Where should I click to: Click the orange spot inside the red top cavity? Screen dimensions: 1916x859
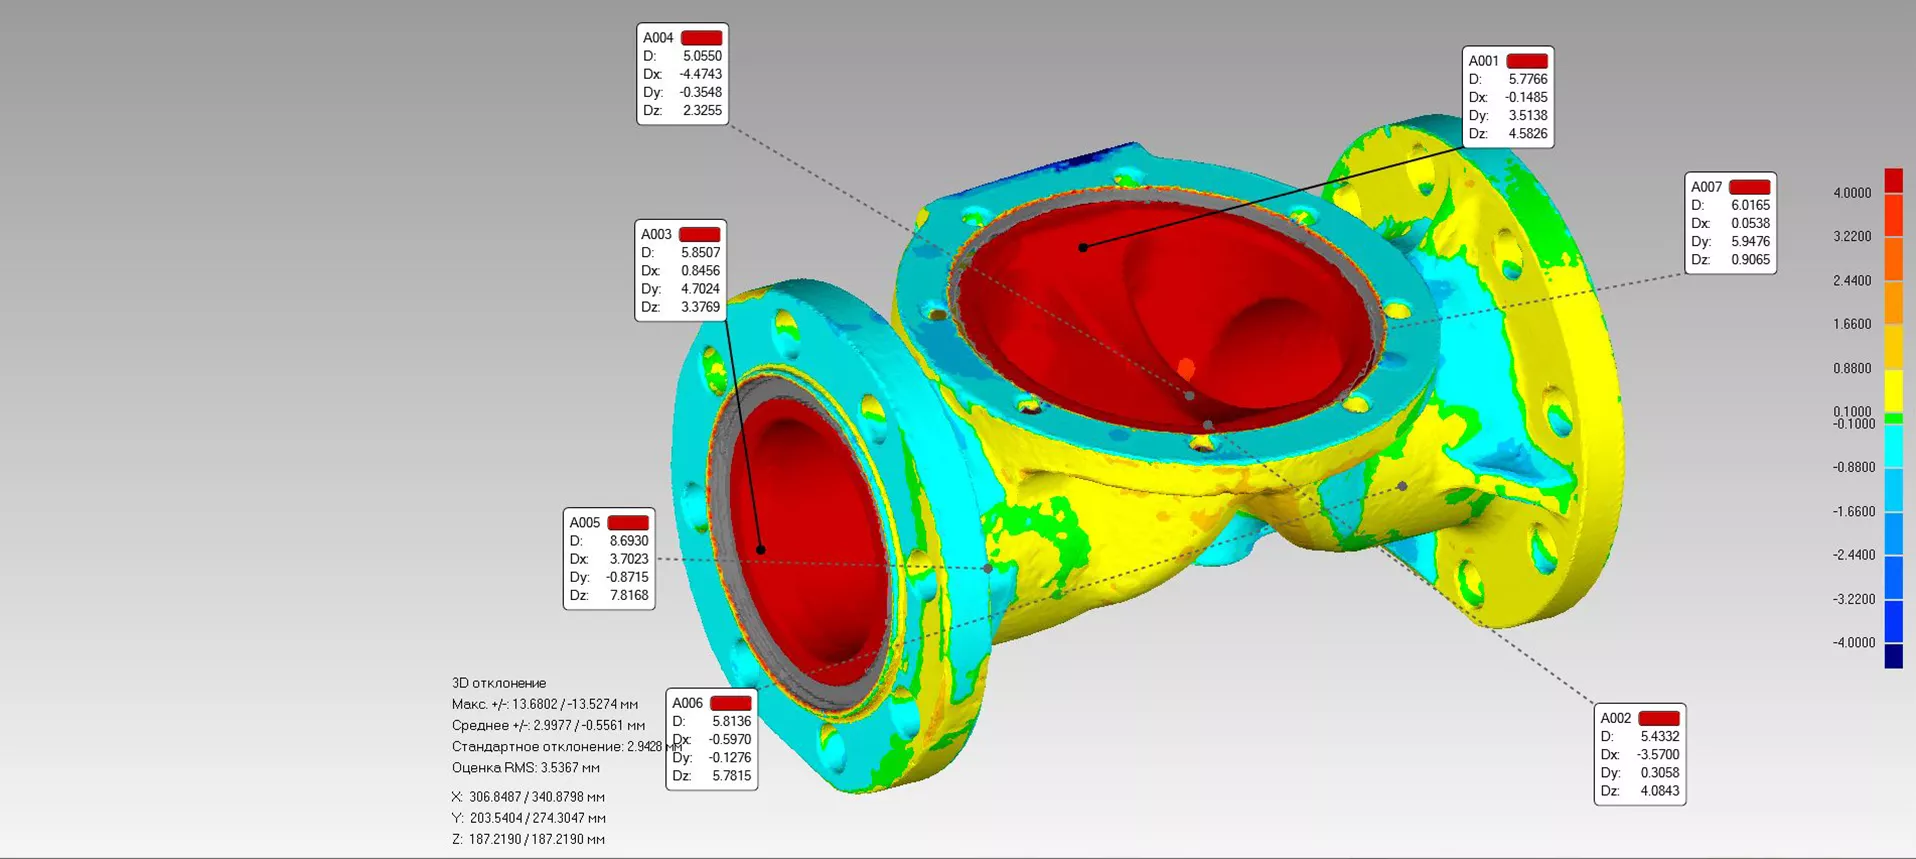coord(1186,368)
